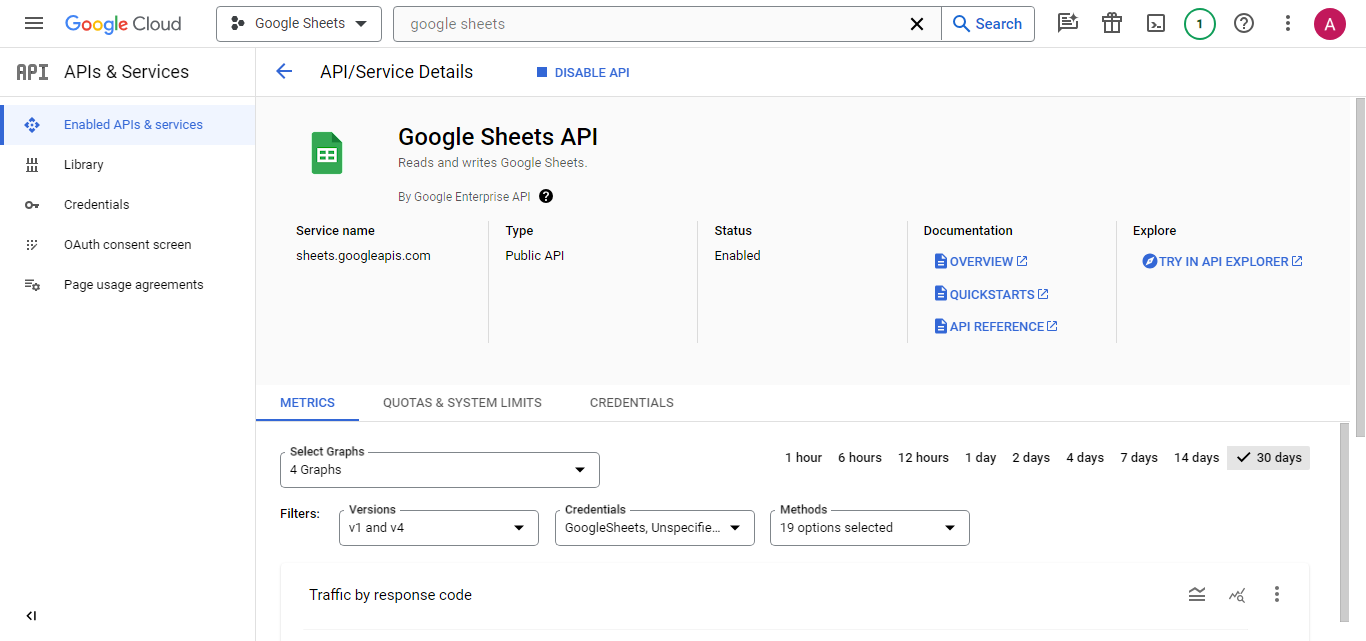Switch to the Credentials tab
1366x641 pixels.
631,403
